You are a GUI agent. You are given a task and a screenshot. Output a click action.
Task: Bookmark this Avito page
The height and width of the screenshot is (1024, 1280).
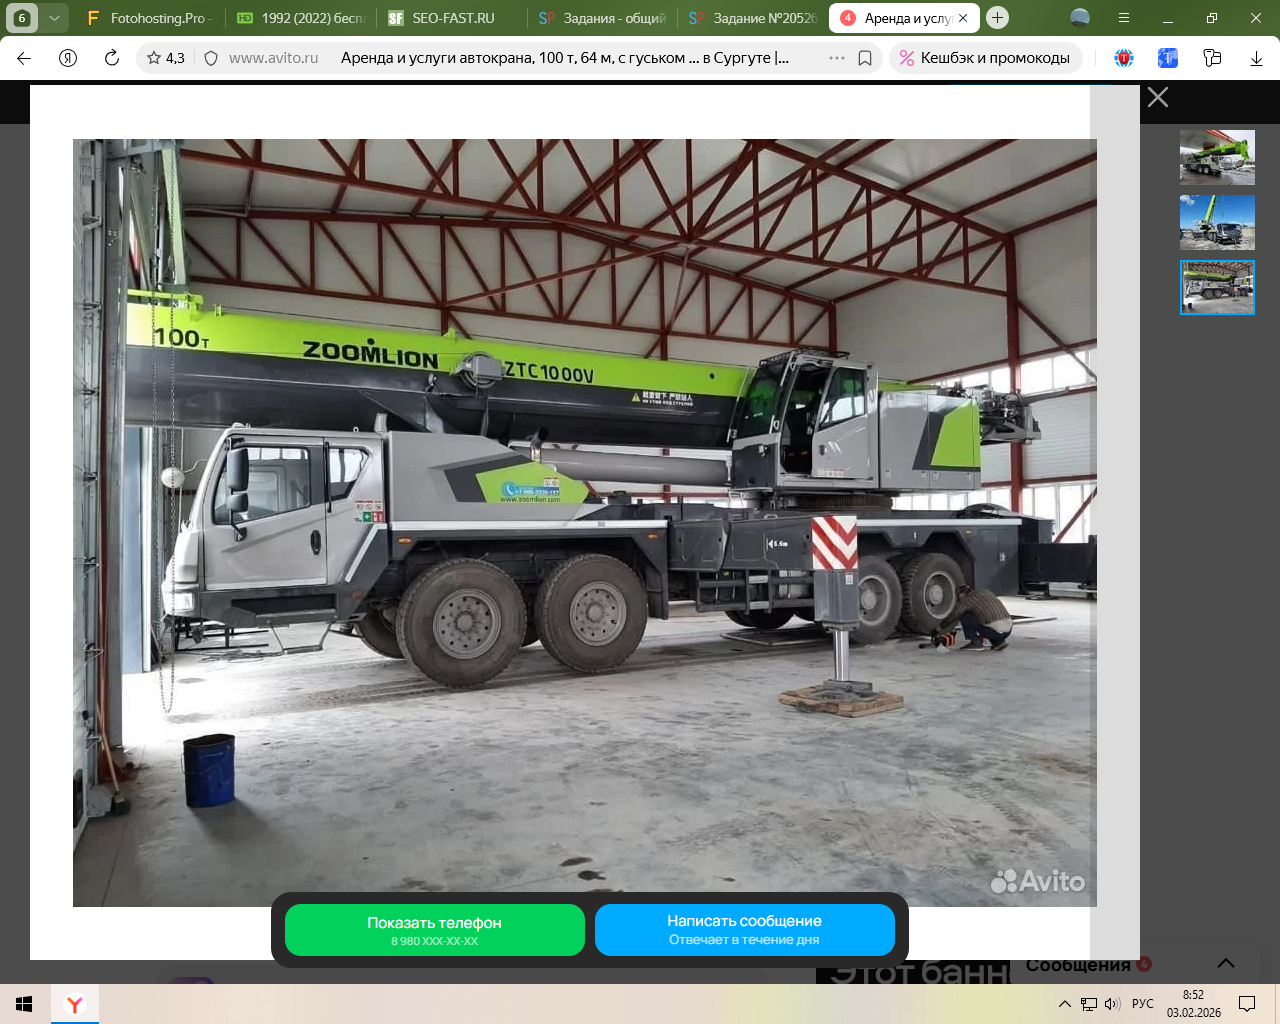(x=865, y=58)
